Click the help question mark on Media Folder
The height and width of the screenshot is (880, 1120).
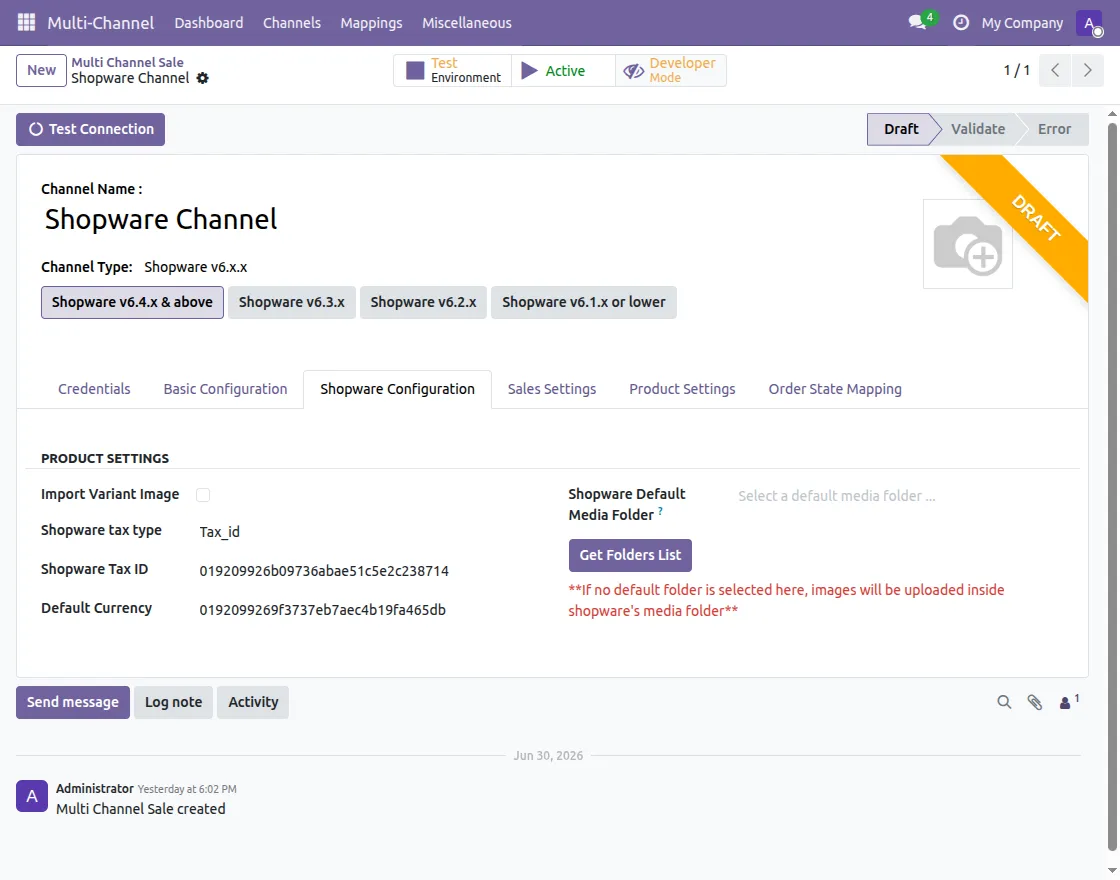tap(660, 511)
